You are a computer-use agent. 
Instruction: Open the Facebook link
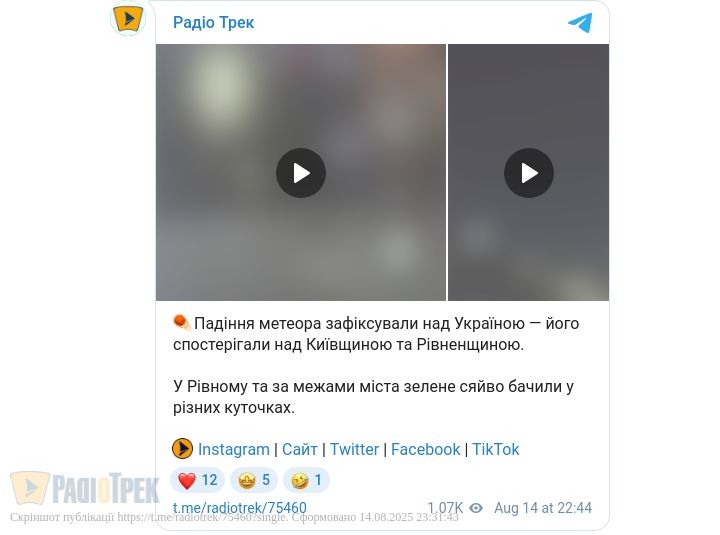click(426, 449)
